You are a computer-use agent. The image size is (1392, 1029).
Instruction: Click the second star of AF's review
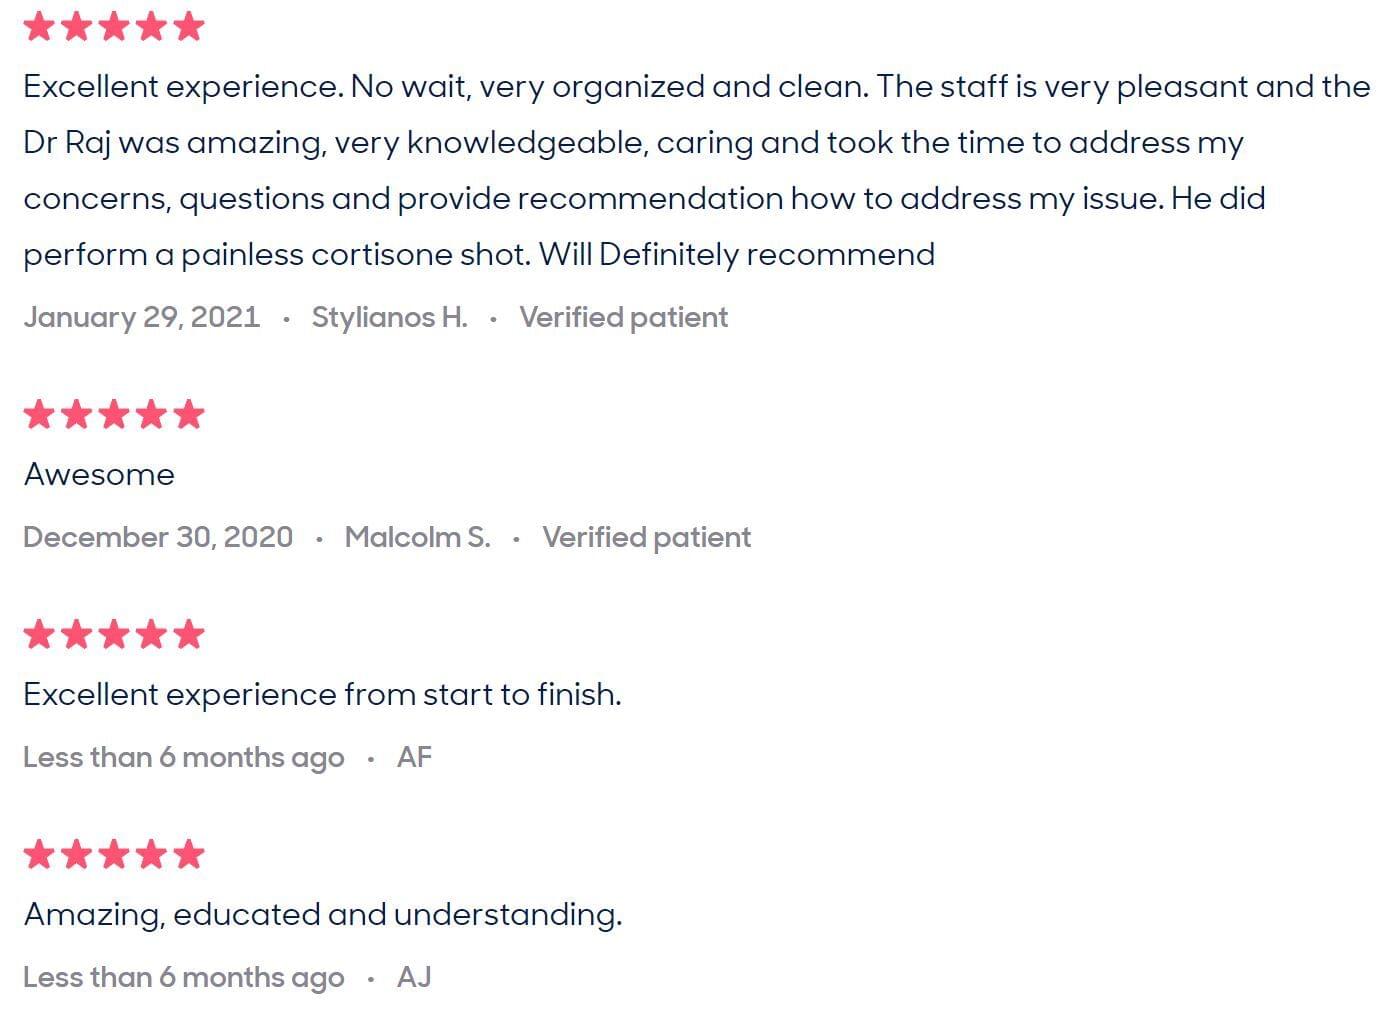point(77,634)
